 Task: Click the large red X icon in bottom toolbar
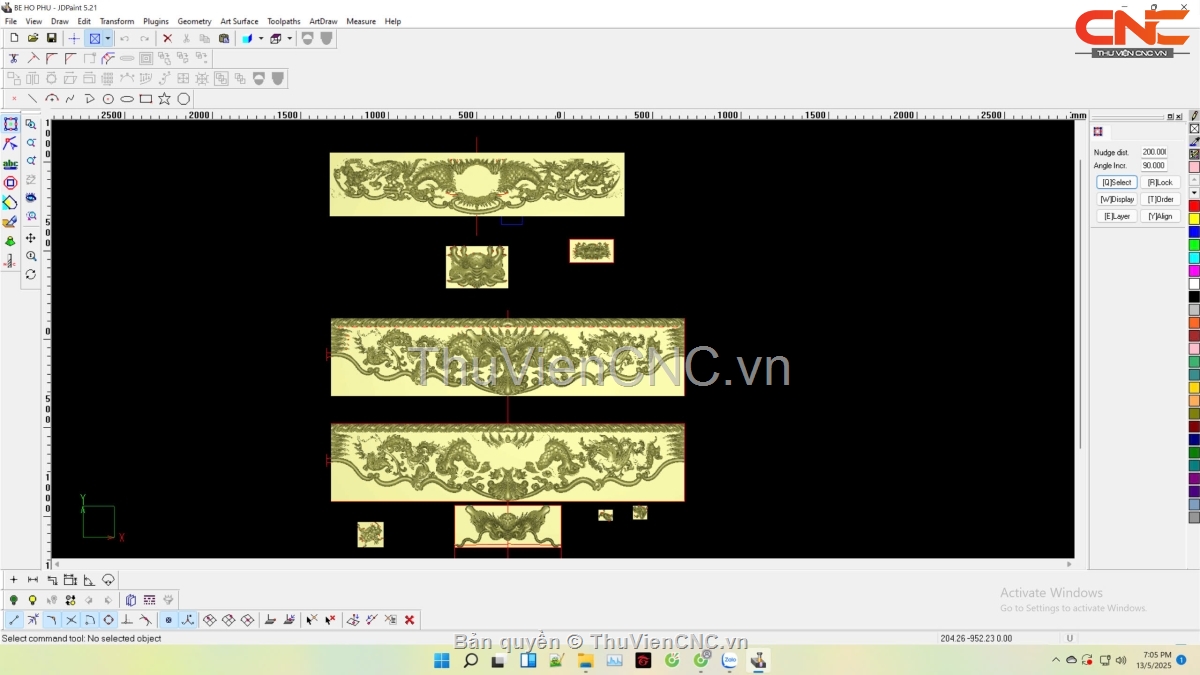(409, 620)
